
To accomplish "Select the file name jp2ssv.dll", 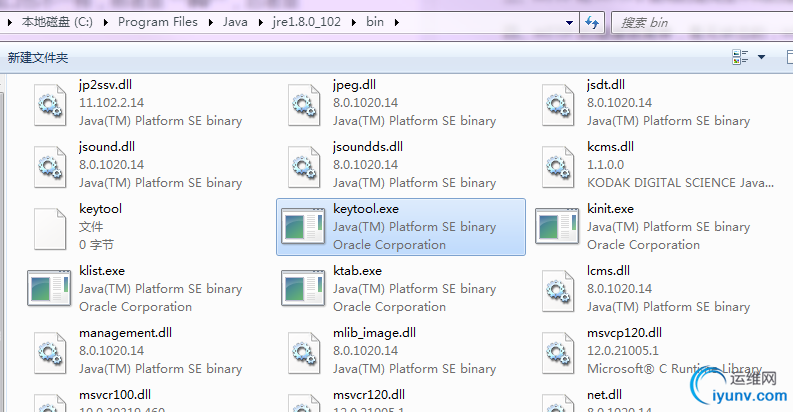I will coord(106,85).
